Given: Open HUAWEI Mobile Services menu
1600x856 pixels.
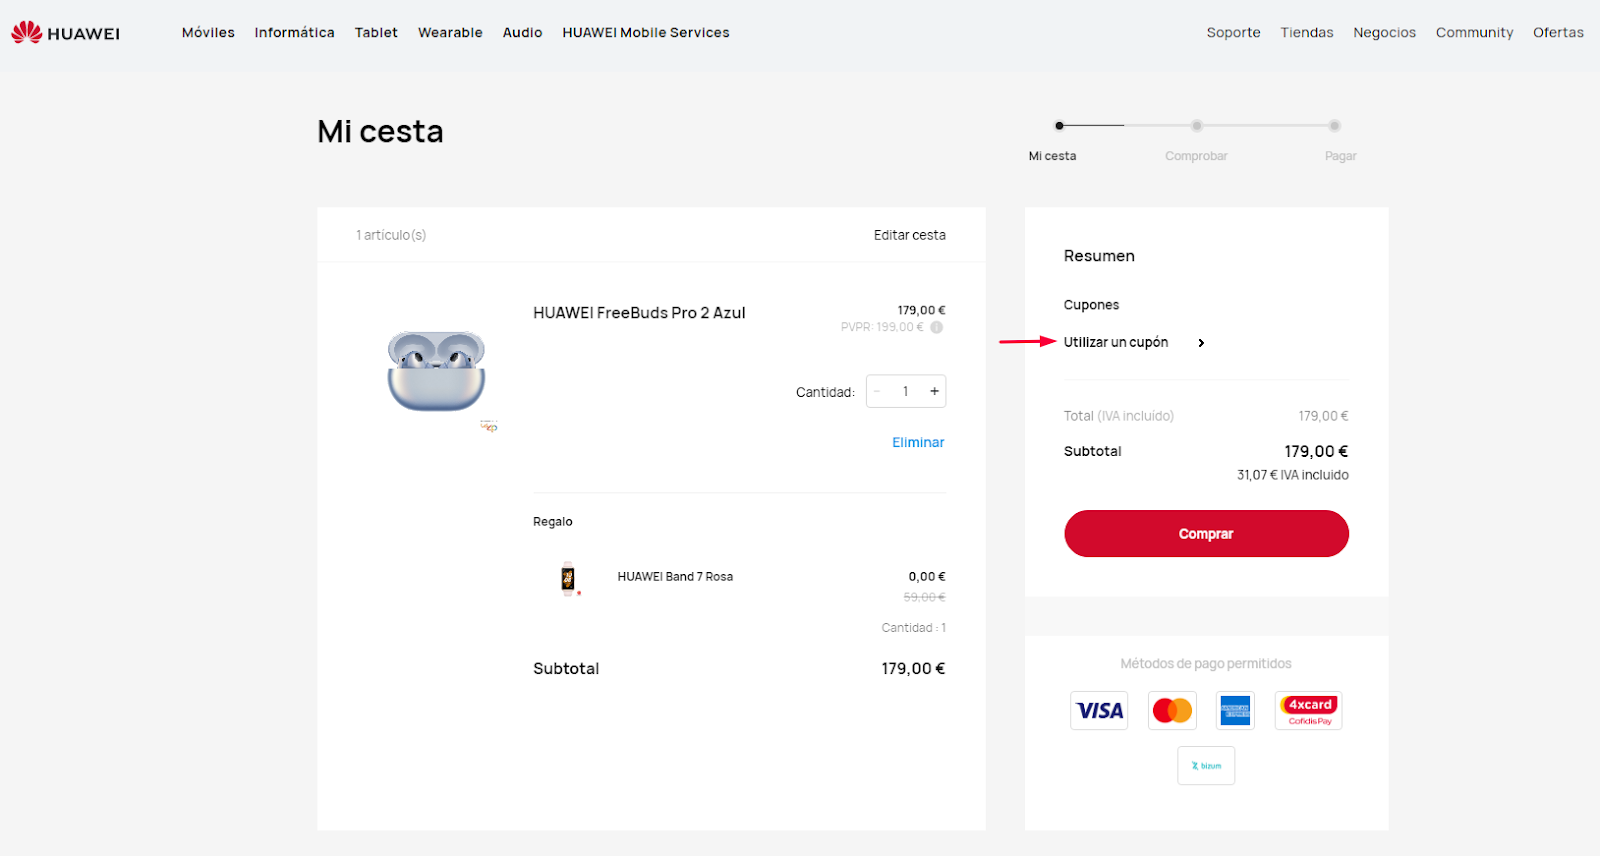Looking at the screenshot, I should pyautogui.click(x=646, y=33).
